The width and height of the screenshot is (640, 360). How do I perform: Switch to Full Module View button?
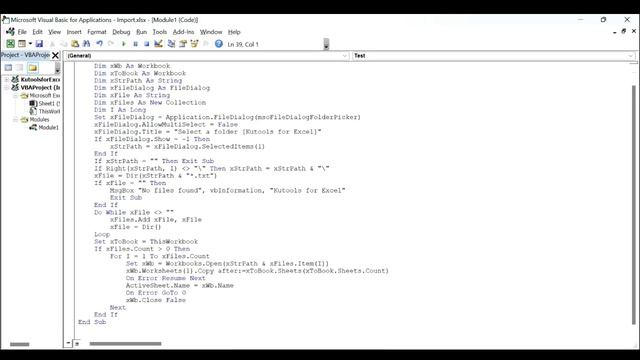pos(76,343)
